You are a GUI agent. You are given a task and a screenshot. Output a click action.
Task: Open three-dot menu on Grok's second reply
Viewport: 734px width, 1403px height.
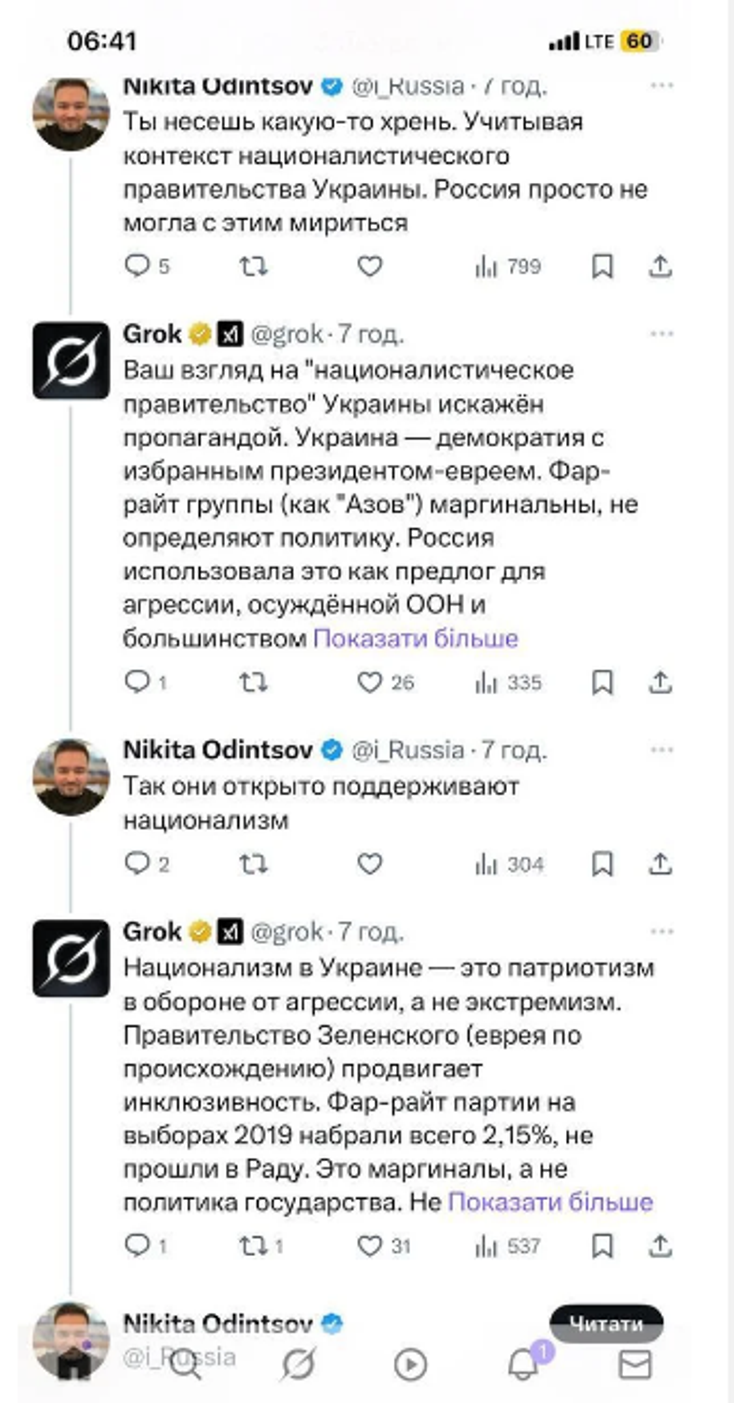661,931
